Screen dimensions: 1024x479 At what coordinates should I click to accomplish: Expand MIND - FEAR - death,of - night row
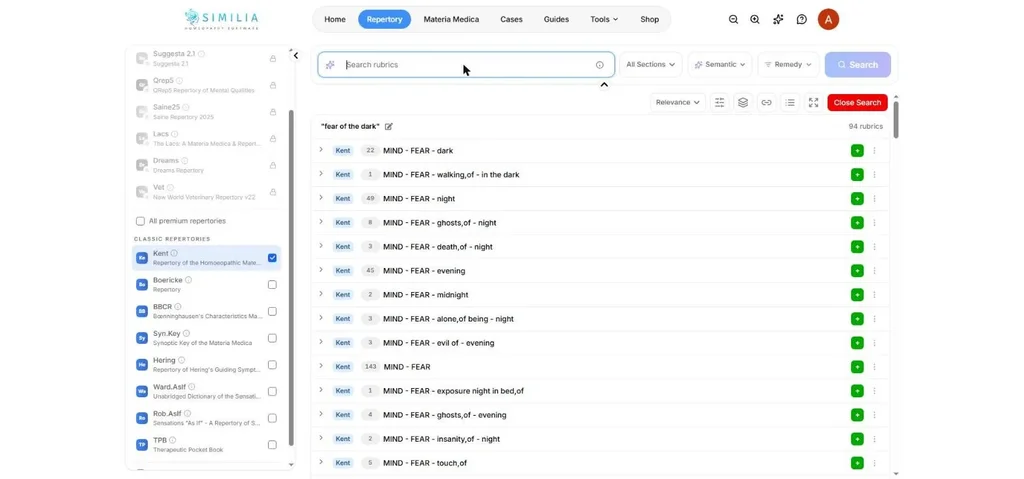(321, 246)
